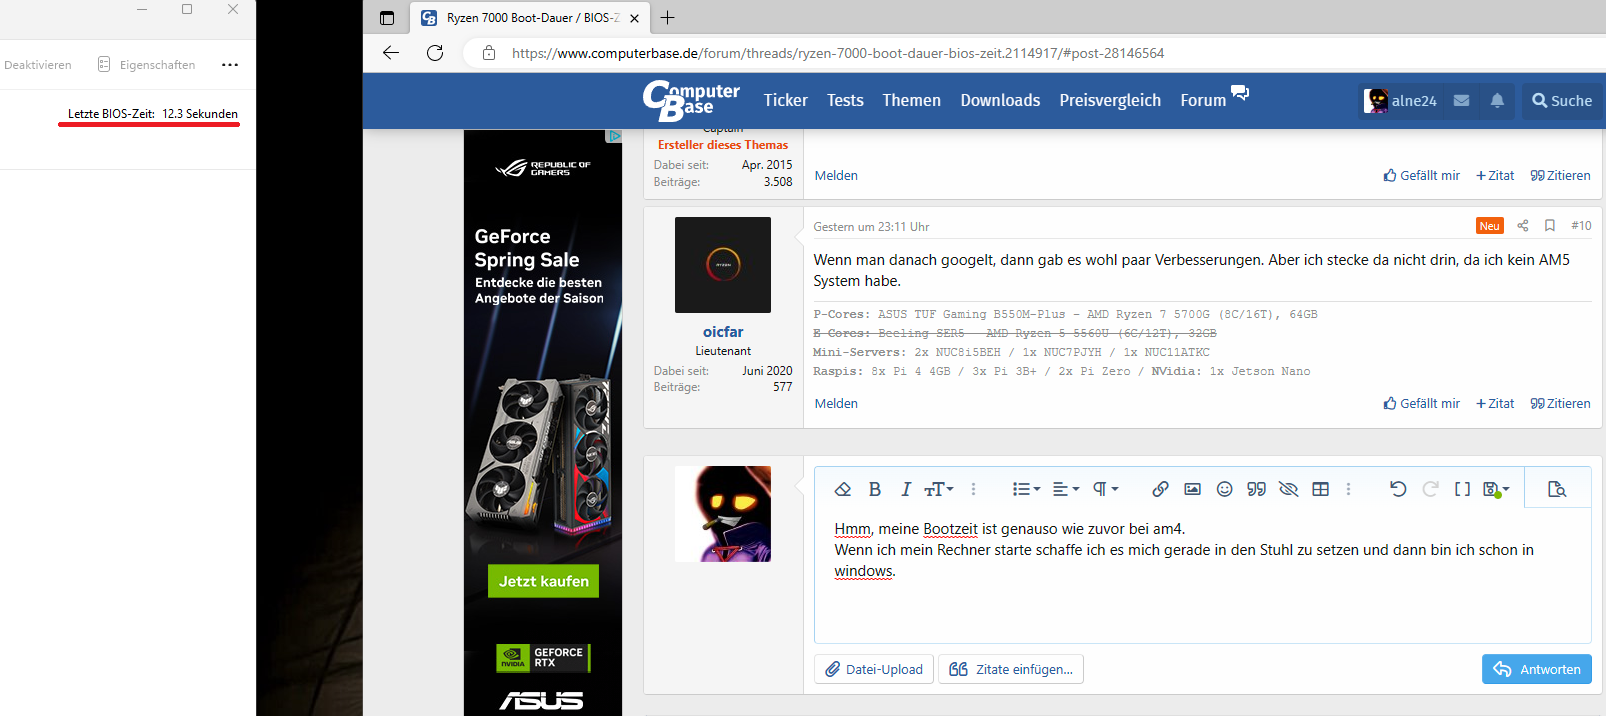Click Melden under oicfar's post

[x=836, y=404]
